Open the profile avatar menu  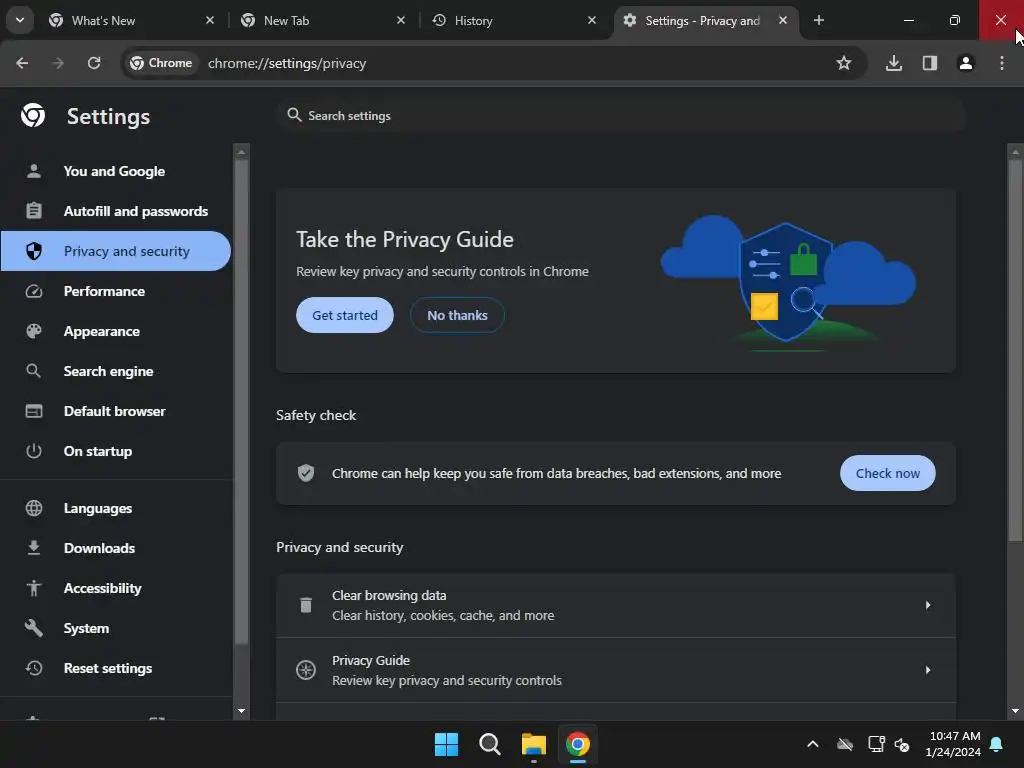click(965, 63)
